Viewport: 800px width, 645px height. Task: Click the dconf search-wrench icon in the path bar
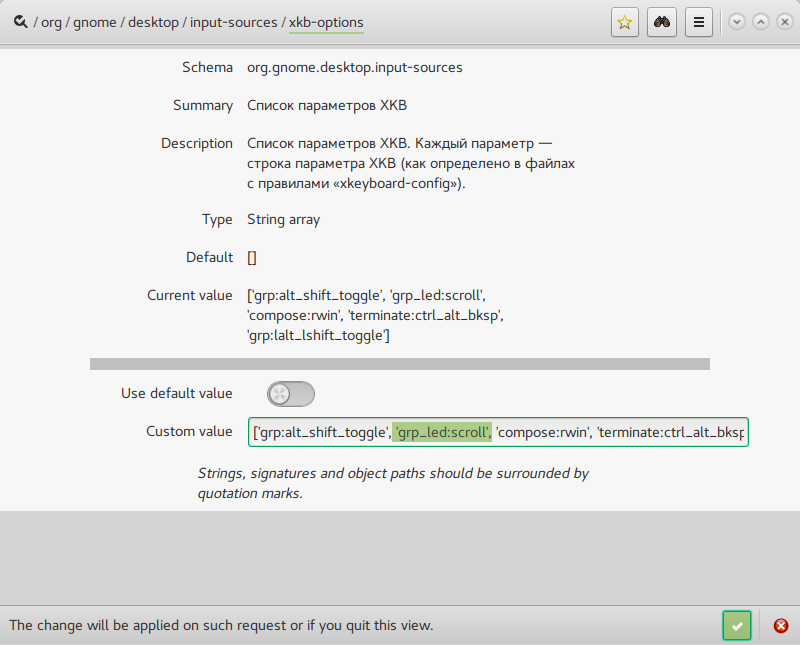pos(20,22)
